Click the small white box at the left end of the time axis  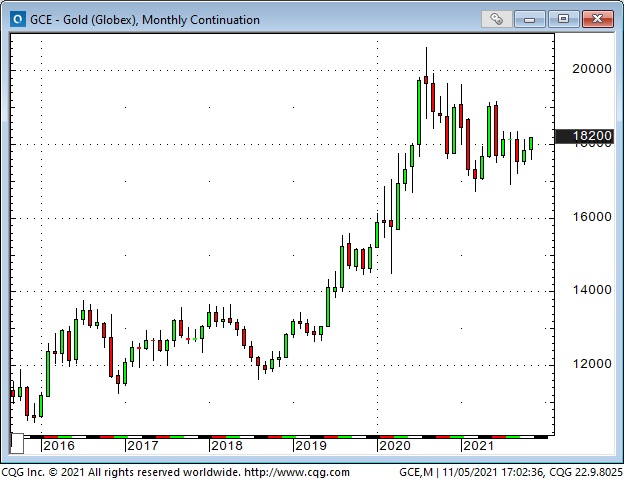(x=17, y=443)
